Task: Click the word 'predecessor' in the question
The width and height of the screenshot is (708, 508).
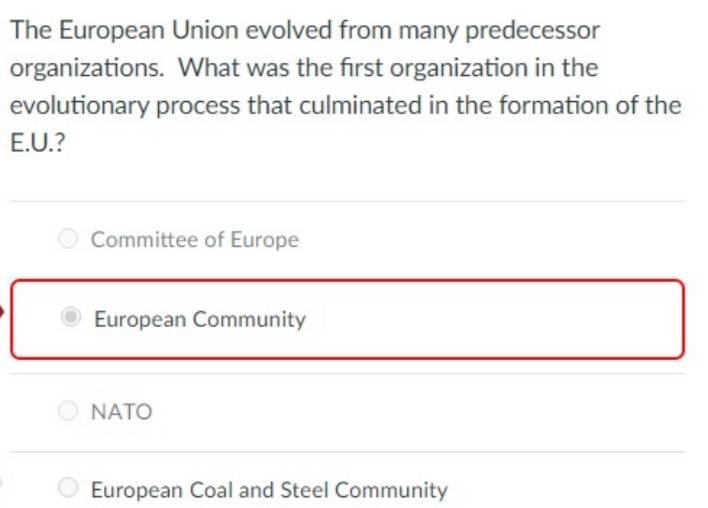Action: click(x=532, y=31)
